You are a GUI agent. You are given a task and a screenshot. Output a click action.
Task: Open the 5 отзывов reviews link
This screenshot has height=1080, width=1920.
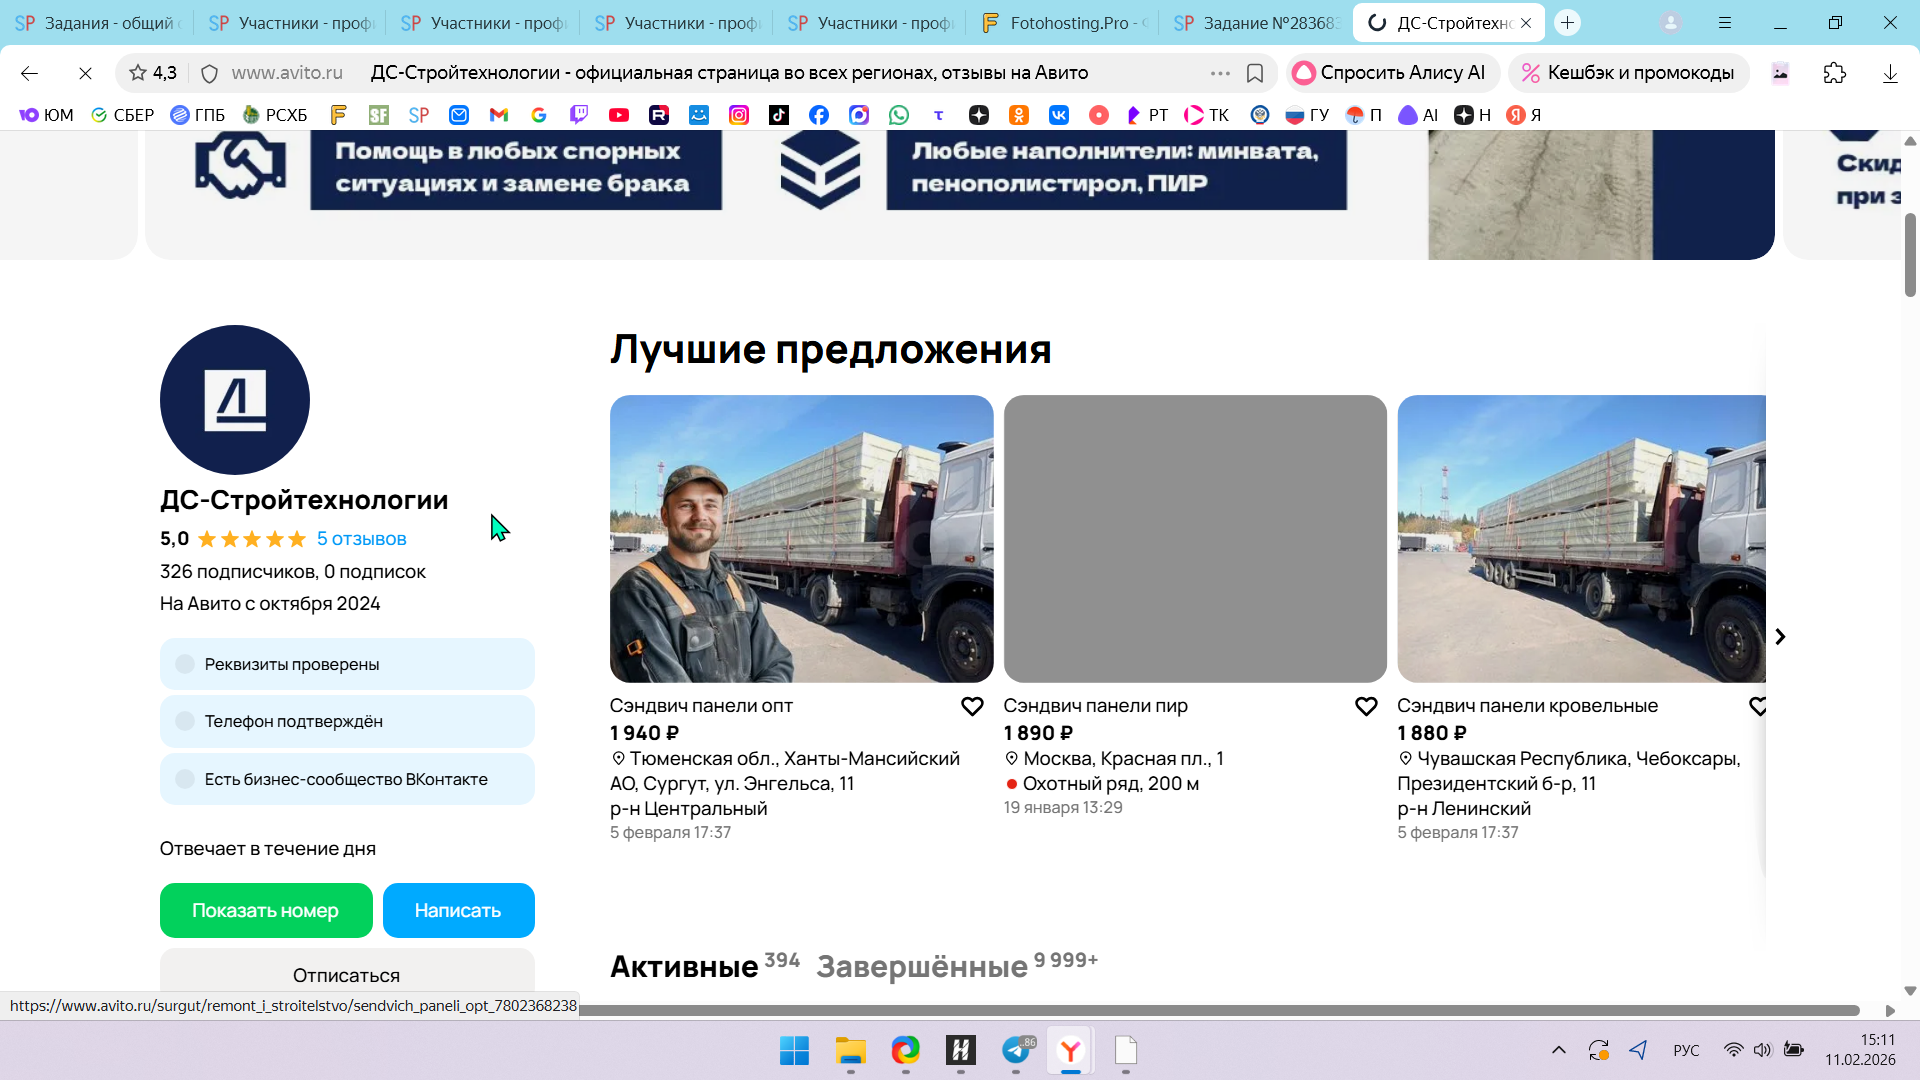click(x=361, y=539)
